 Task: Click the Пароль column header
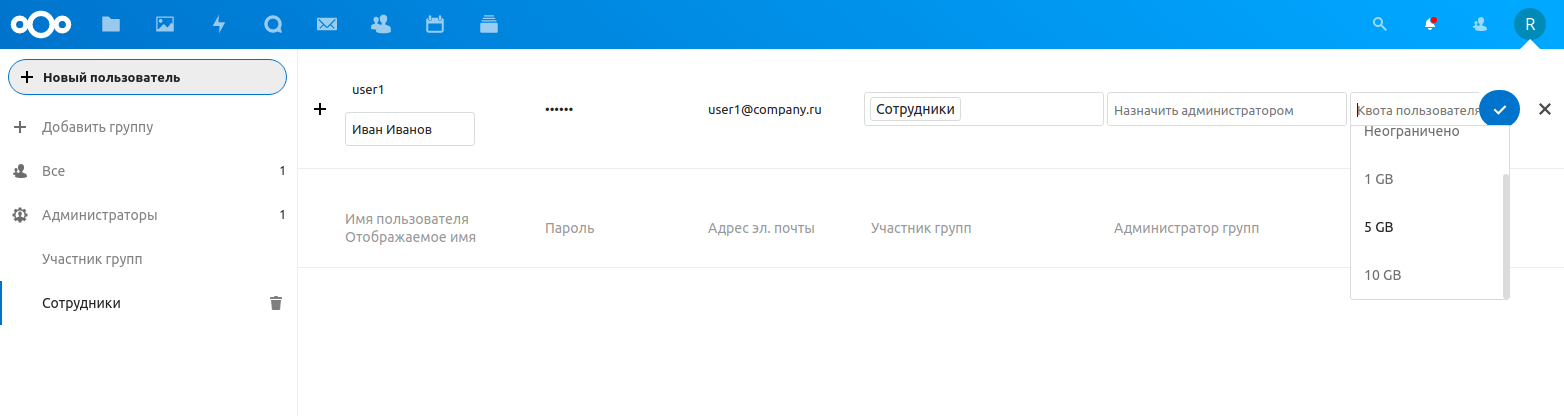click(x=570, y=228)
